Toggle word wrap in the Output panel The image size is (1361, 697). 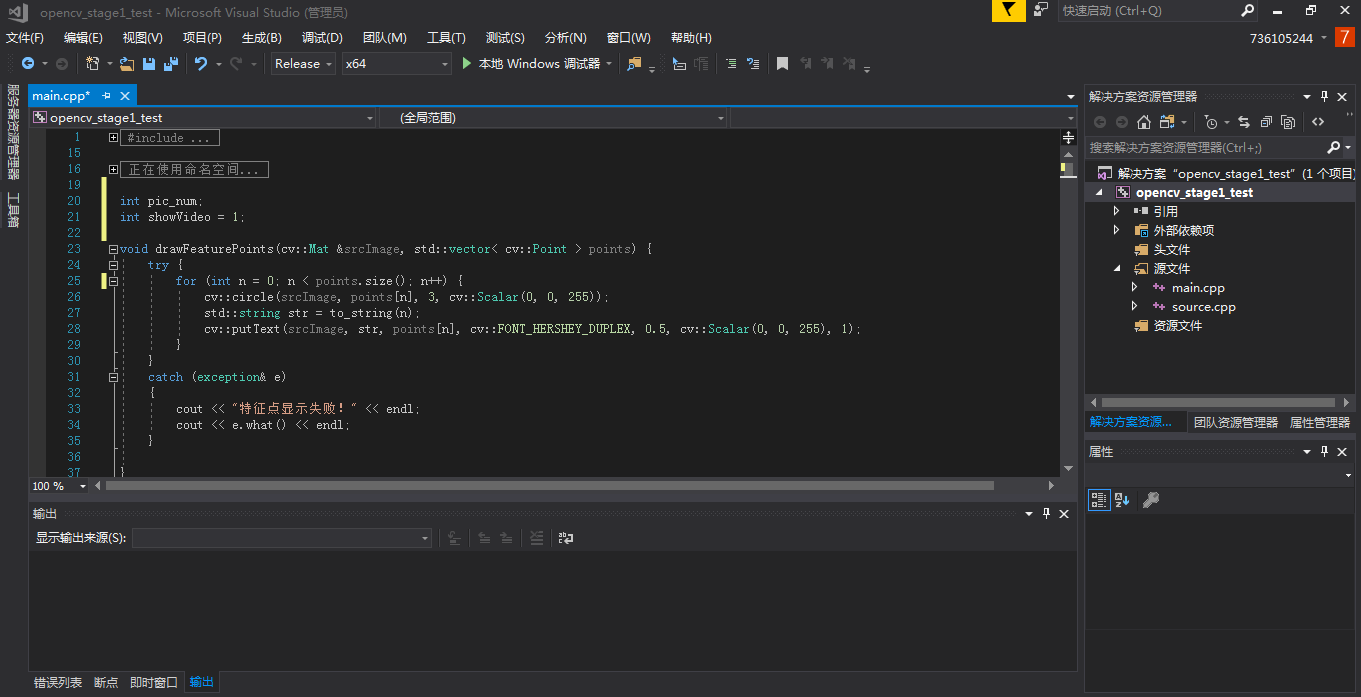[566, 538]
